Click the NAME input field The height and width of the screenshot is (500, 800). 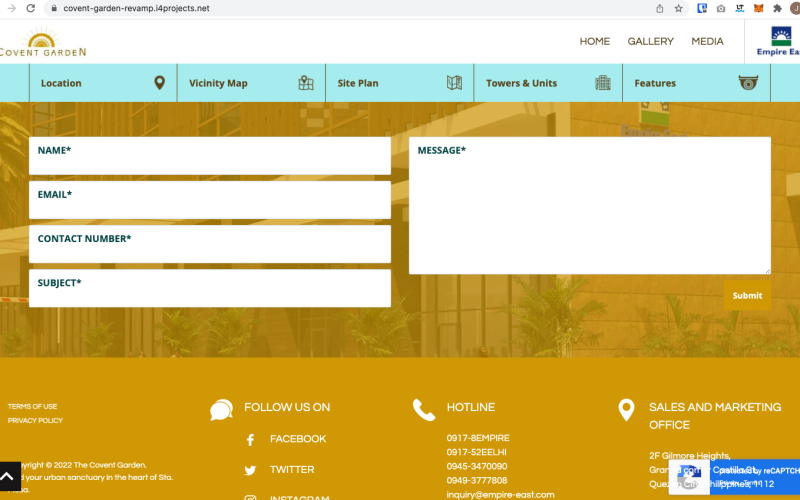(x=210, y=156)
